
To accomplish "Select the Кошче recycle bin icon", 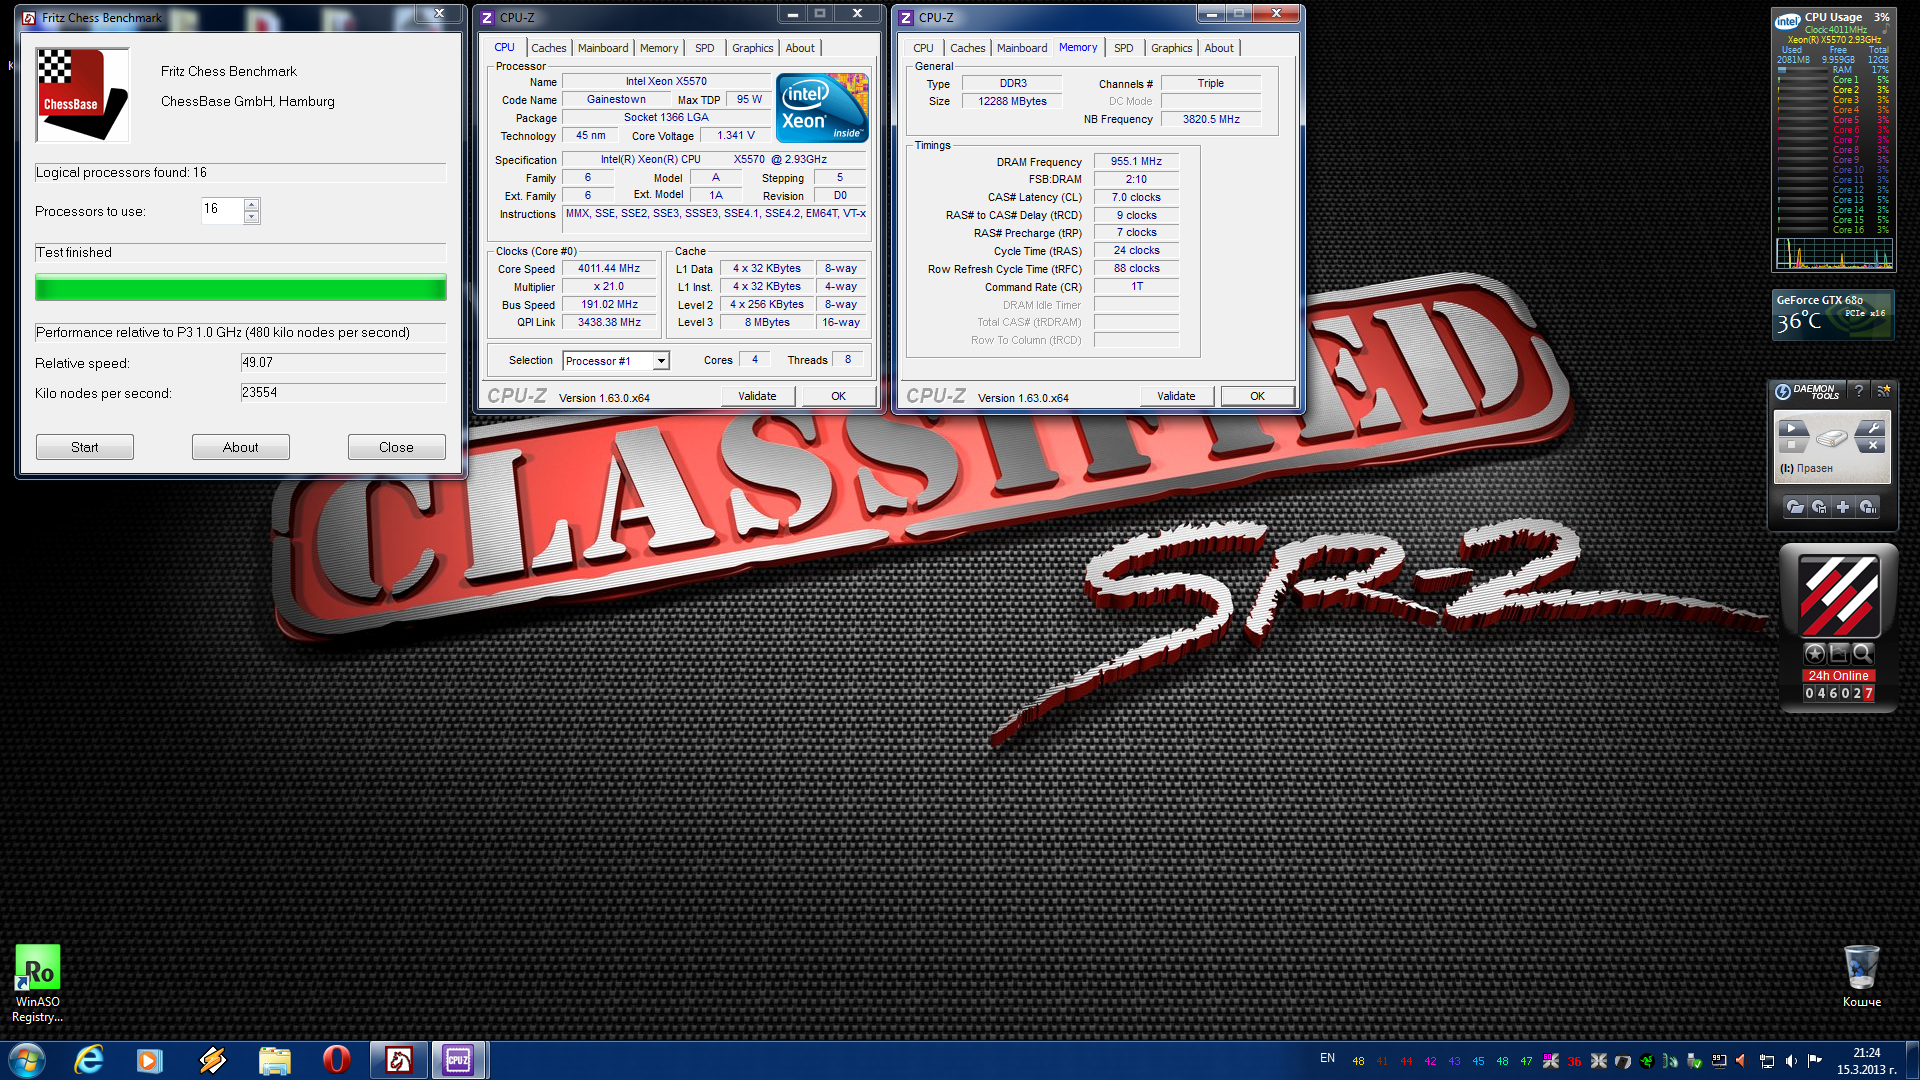I will 1861,976.
